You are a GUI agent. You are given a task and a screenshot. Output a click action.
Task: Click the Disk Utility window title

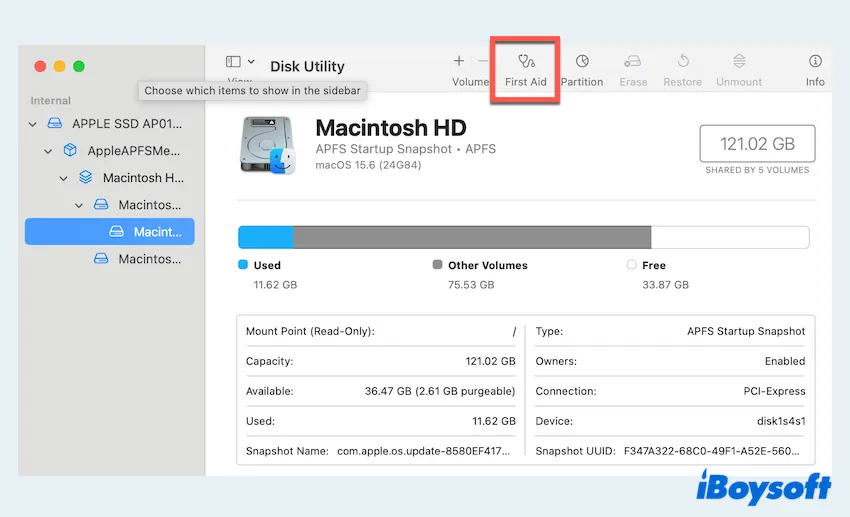307,66
